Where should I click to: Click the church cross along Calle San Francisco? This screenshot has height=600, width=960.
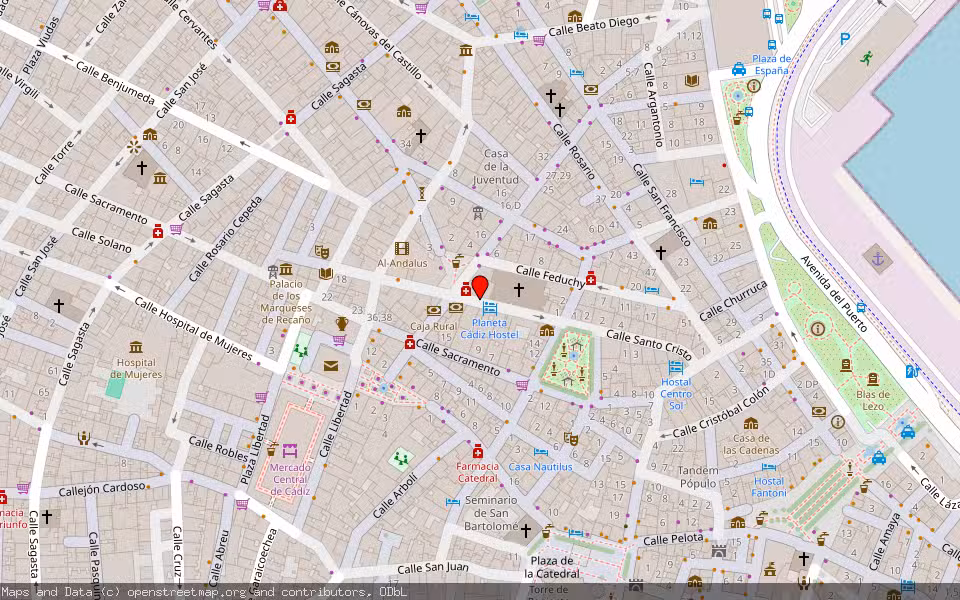(x=661, y=252)
